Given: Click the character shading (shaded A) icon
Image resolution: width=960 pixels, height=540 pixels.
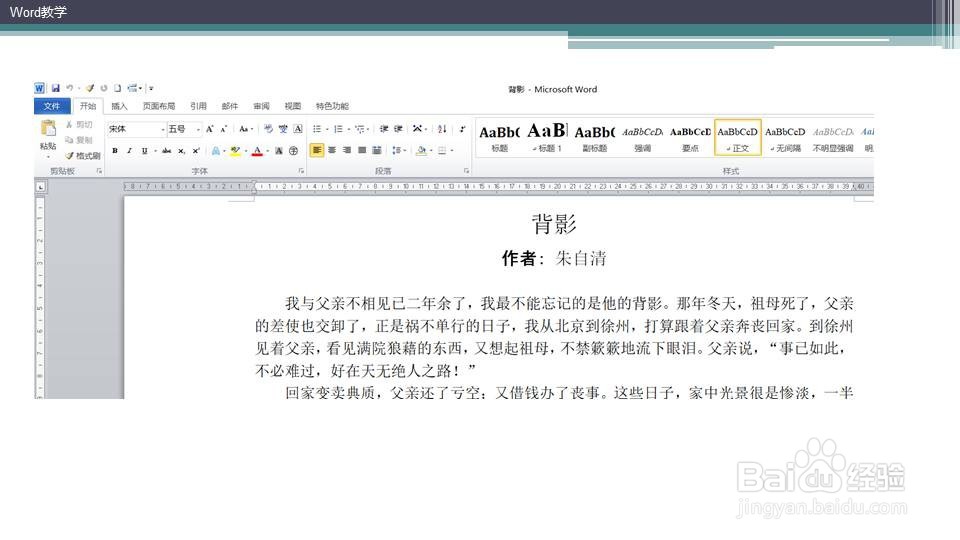Looking at the screenshot, I should tap(279, 151).
